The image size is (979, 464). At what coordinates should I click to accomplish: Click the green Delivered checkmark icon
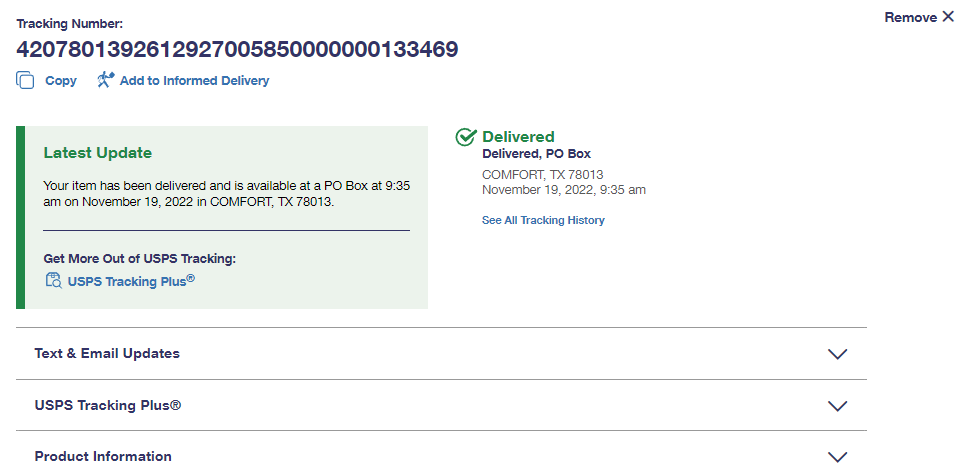point(465,137)
